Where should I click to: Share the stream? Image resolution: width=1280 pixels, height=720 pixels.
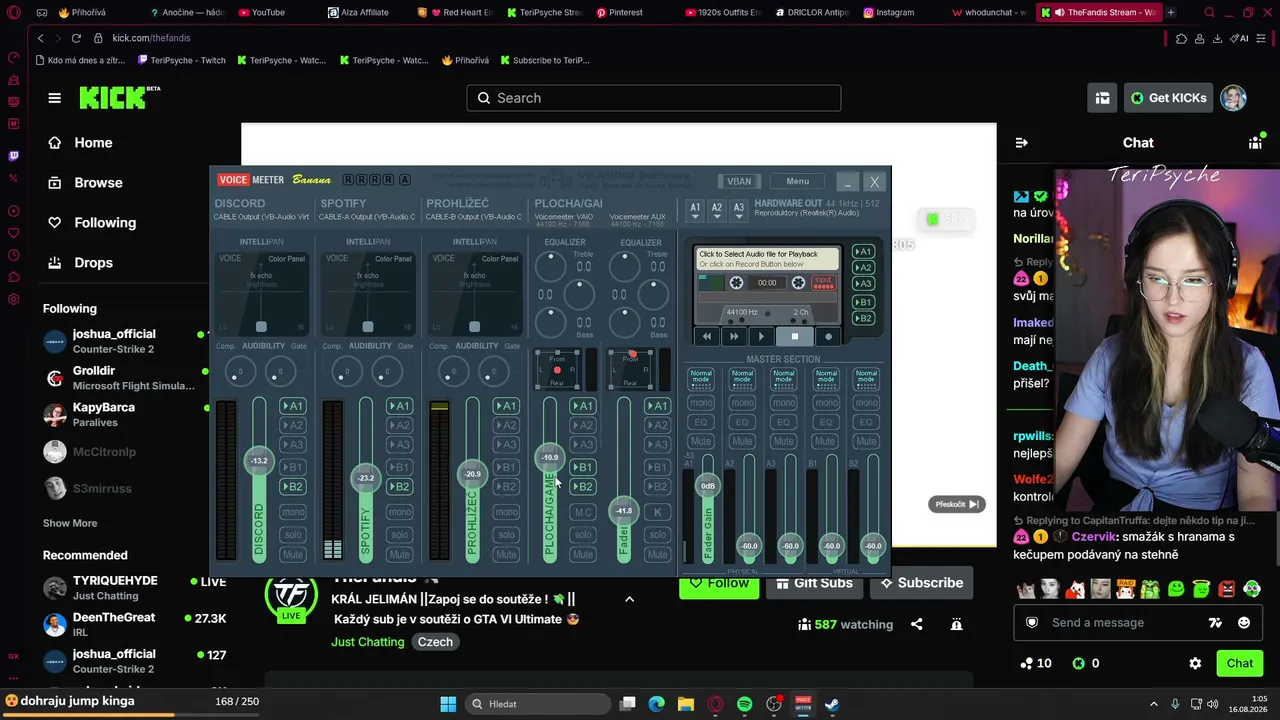916,624
